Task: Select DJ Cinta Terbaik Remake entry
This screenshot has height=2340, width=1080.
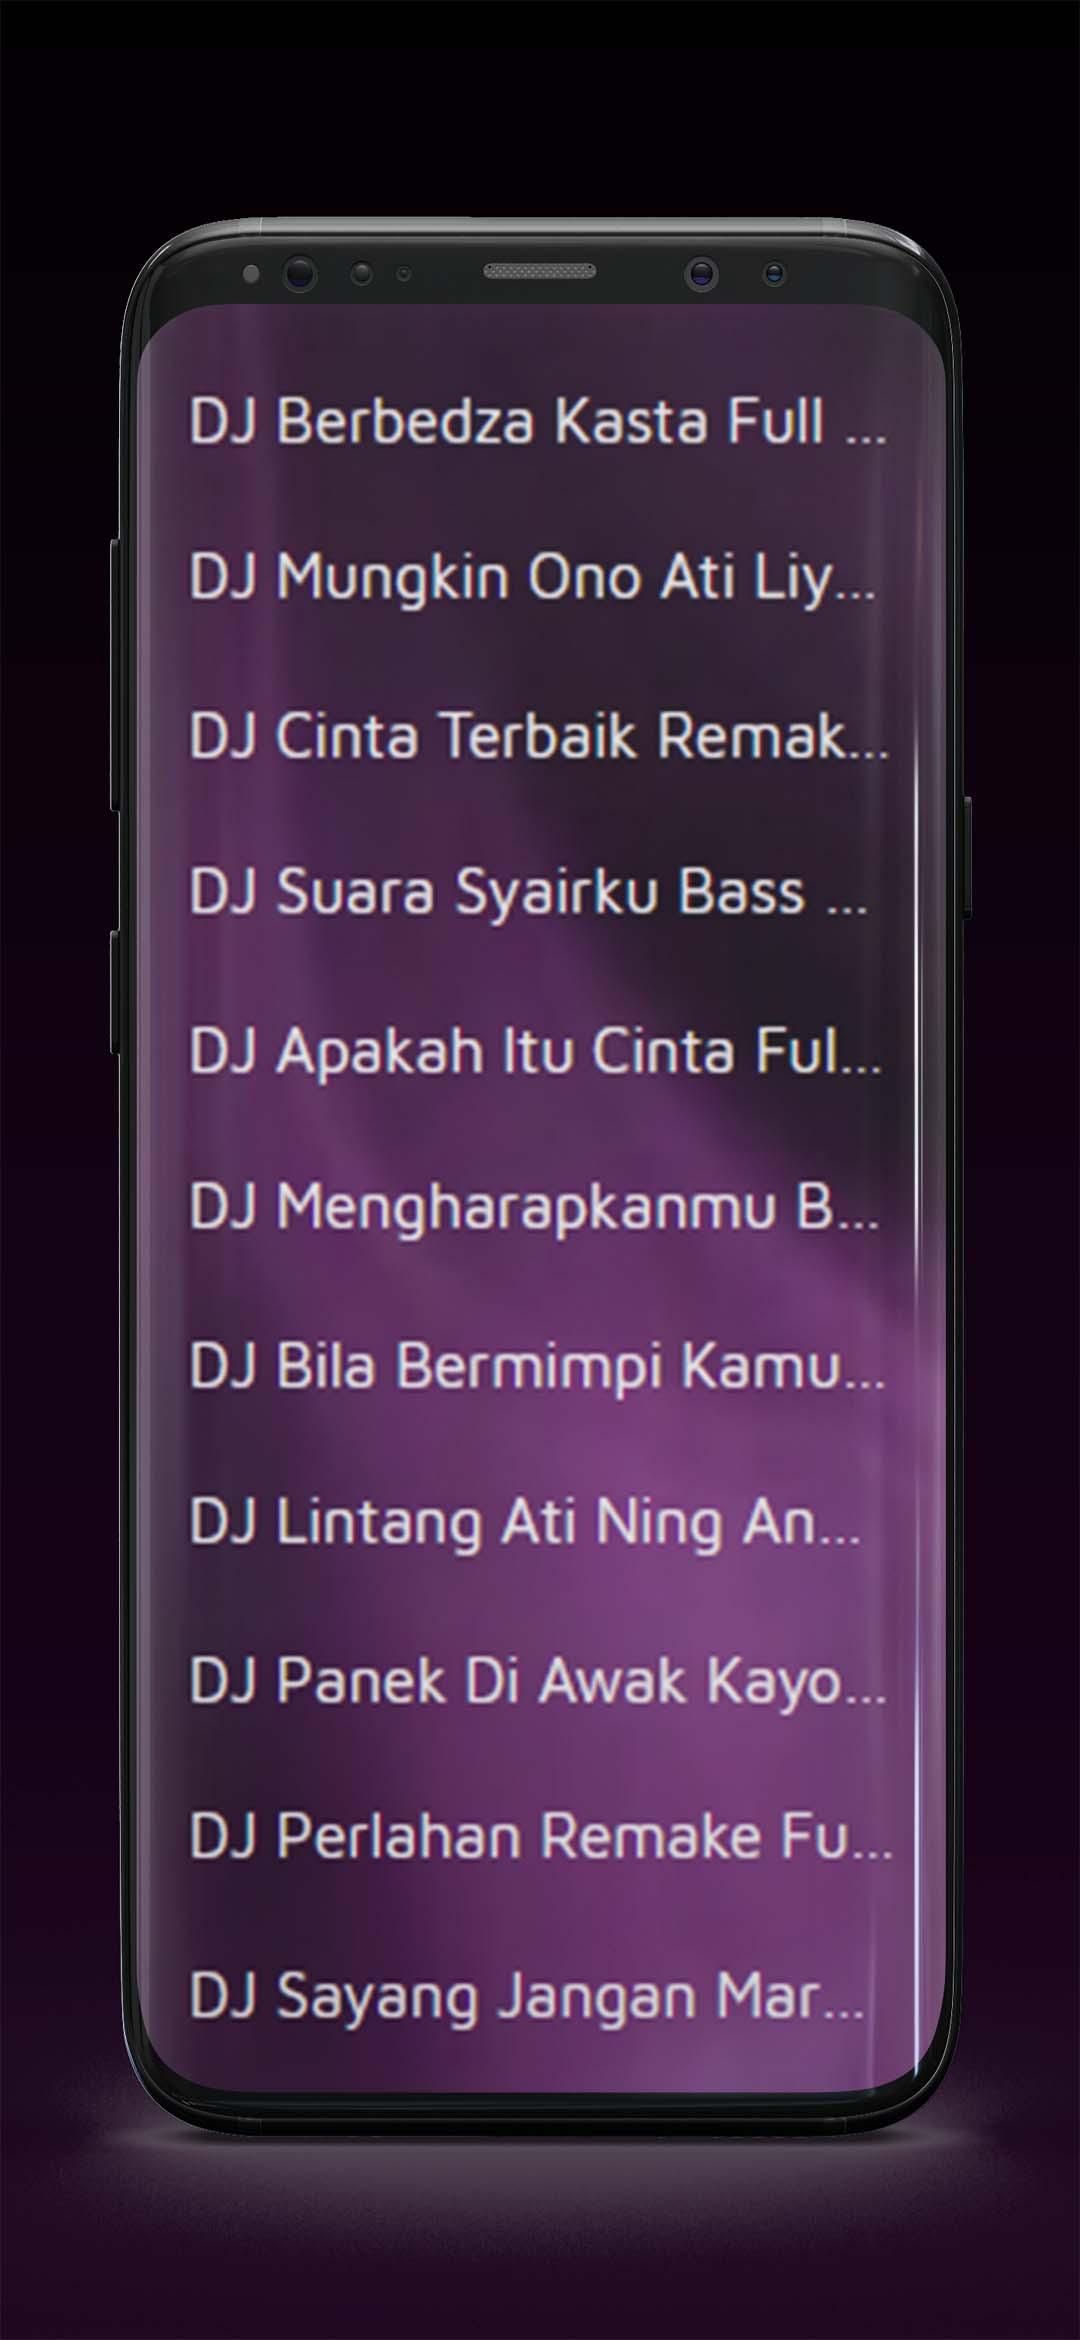Action: coord(539,735)
